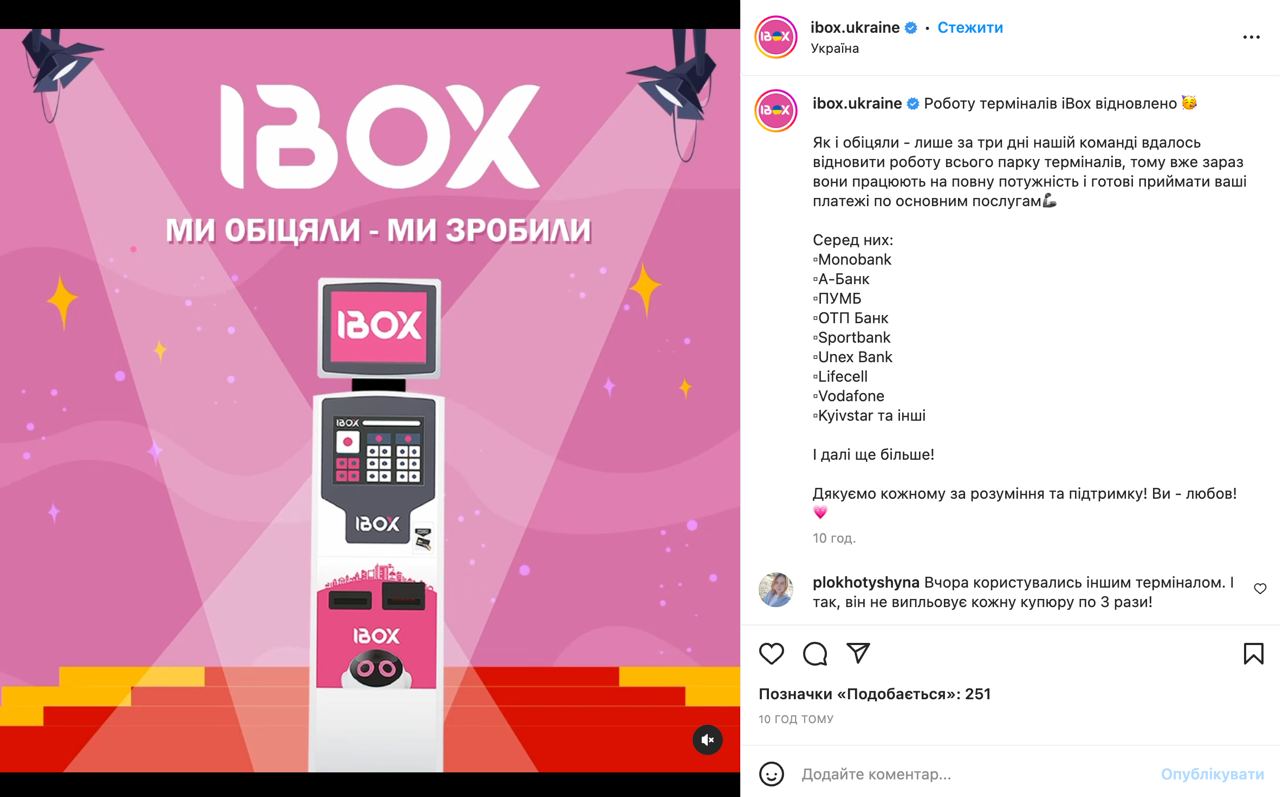This screenshot has height=797, width=1280.
Task: Share post with paper plane icon
Action: coord(858,653)
